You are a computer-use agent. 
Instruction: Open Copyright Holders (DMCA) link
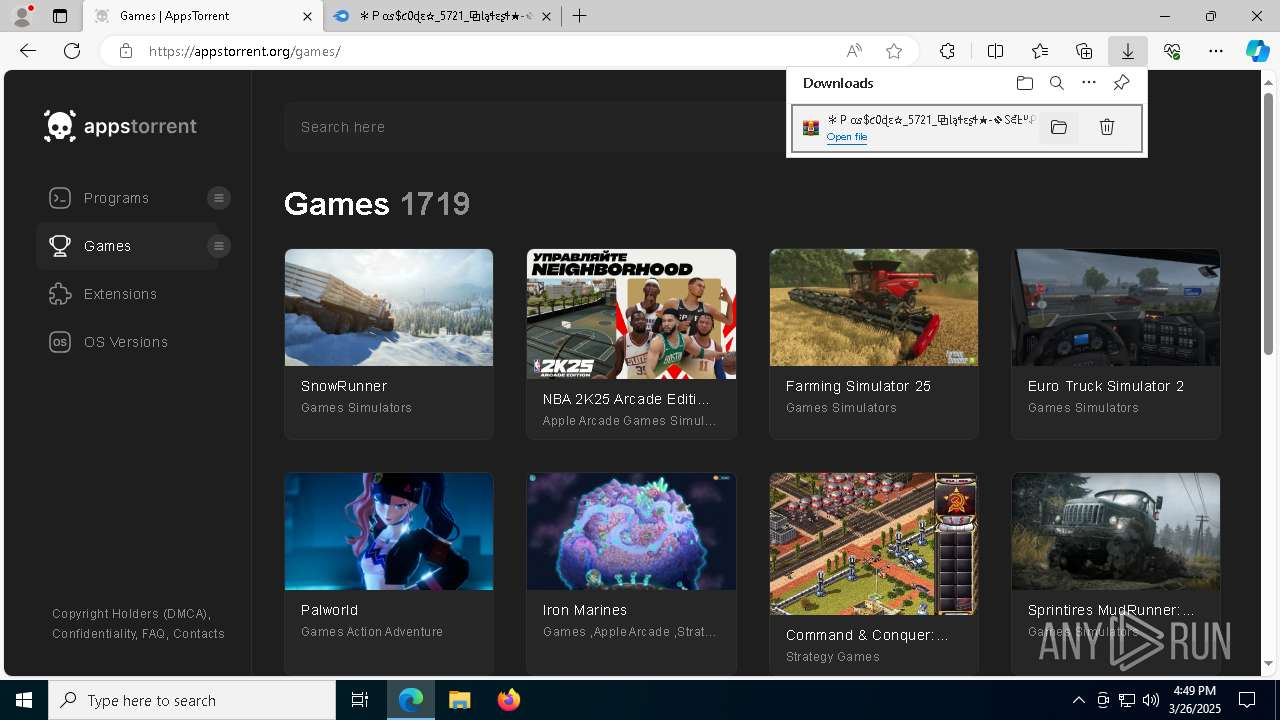click(x=130, y=614)
